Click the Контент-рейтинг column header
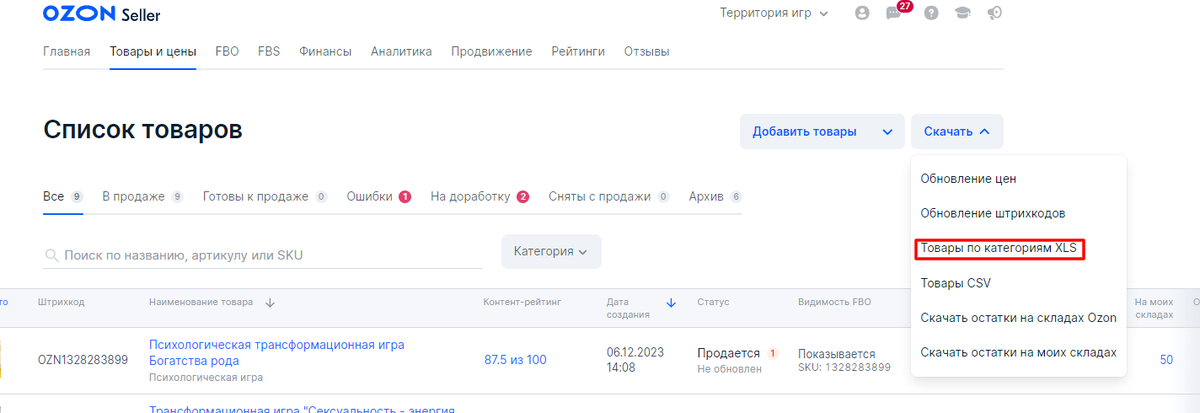The image size is (1200, 413). (521, 302)
